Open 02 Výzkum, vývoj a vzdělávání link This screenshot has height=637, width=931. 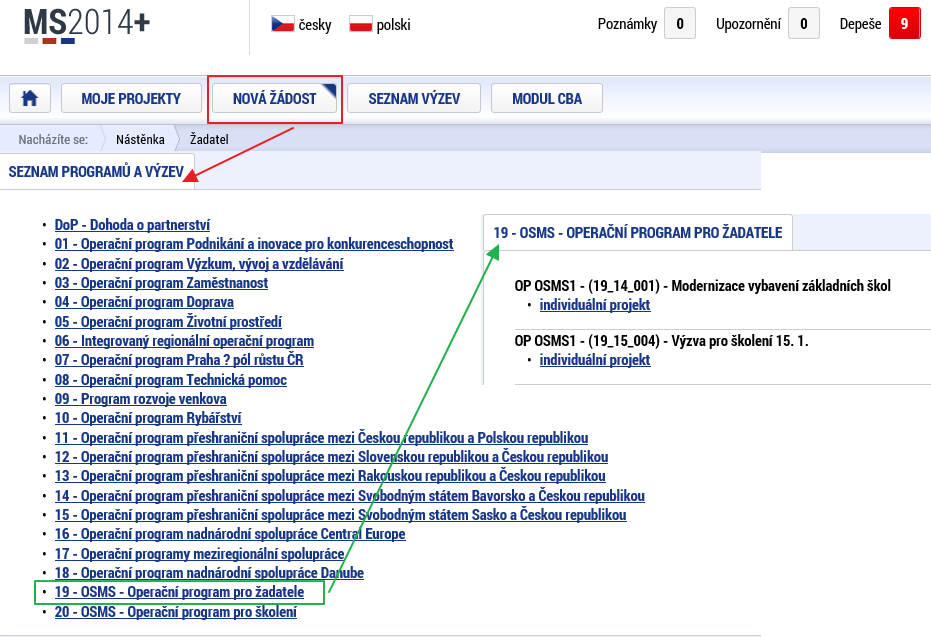[x=199, y=264]
